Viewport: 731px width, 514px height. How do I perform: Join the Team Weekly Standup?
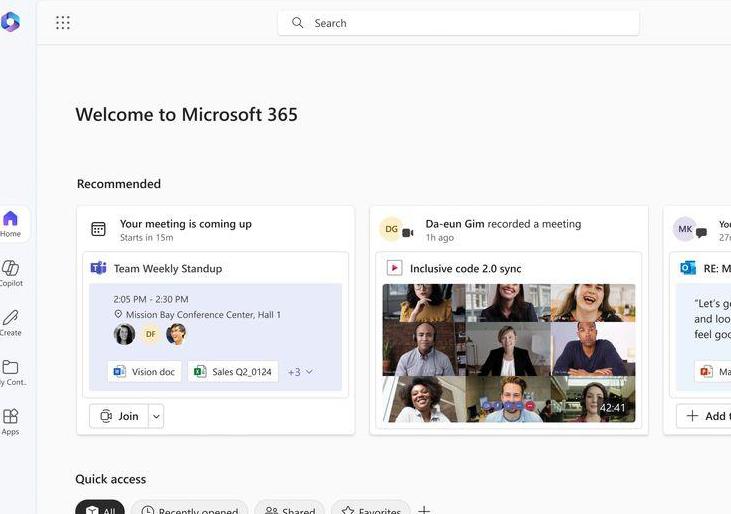pyautogui.click(x=119, y=416)
